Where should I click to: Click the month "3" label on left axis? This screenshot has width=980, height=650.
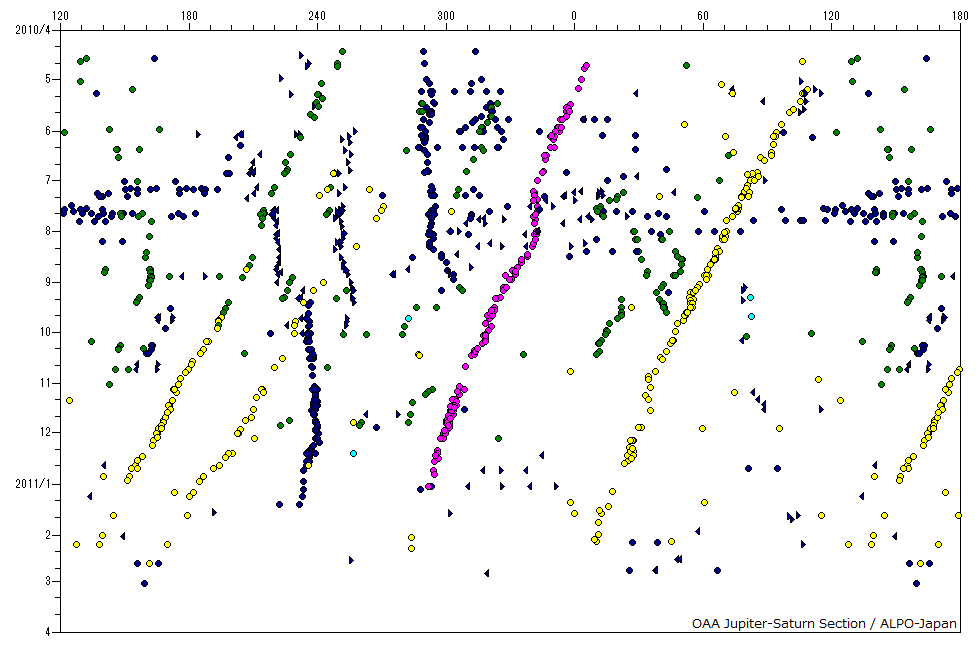(x=48, y=581)
